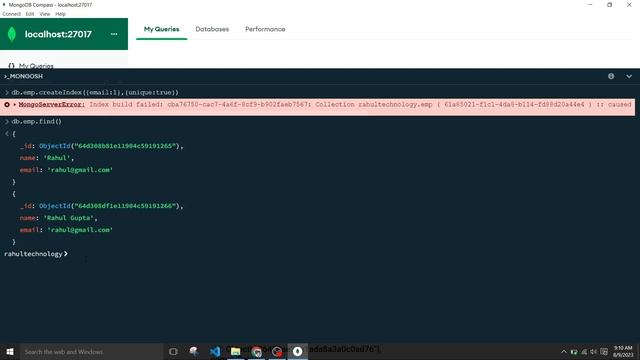
Task: Open the volume control in system tray
Action: click(593, 352)
